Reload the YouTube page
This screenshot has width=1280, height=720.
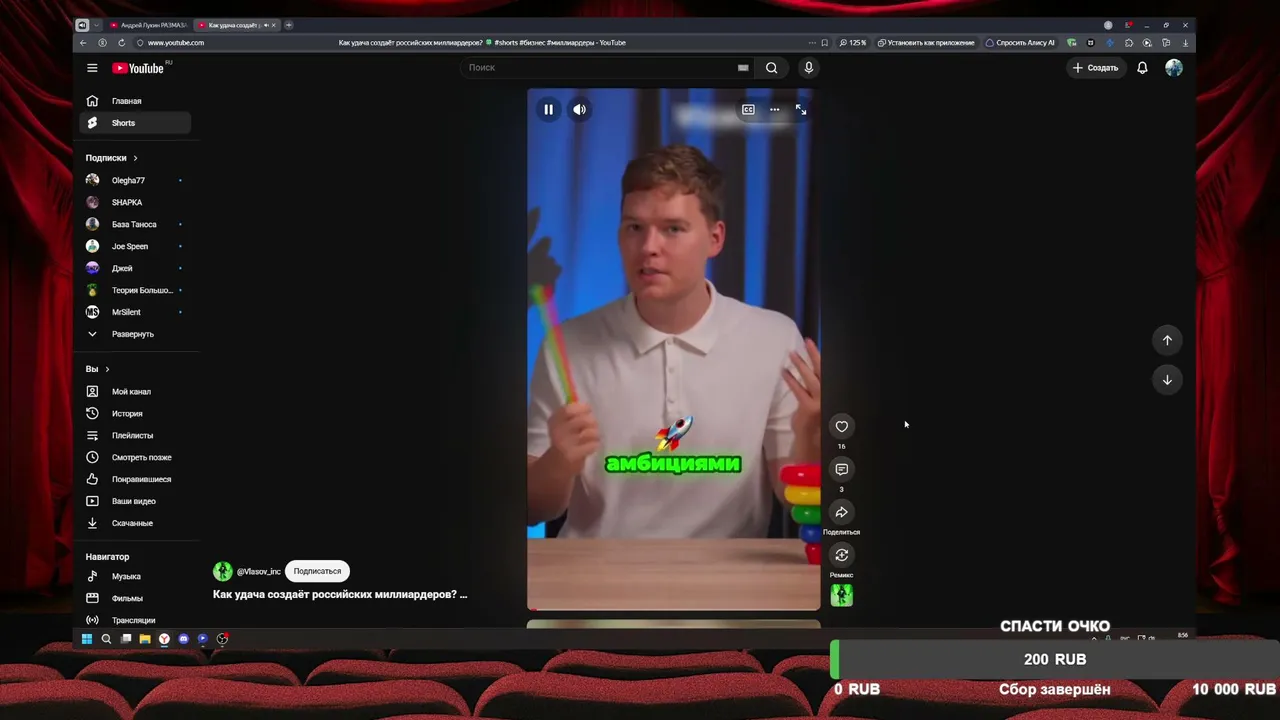(121, 43)
